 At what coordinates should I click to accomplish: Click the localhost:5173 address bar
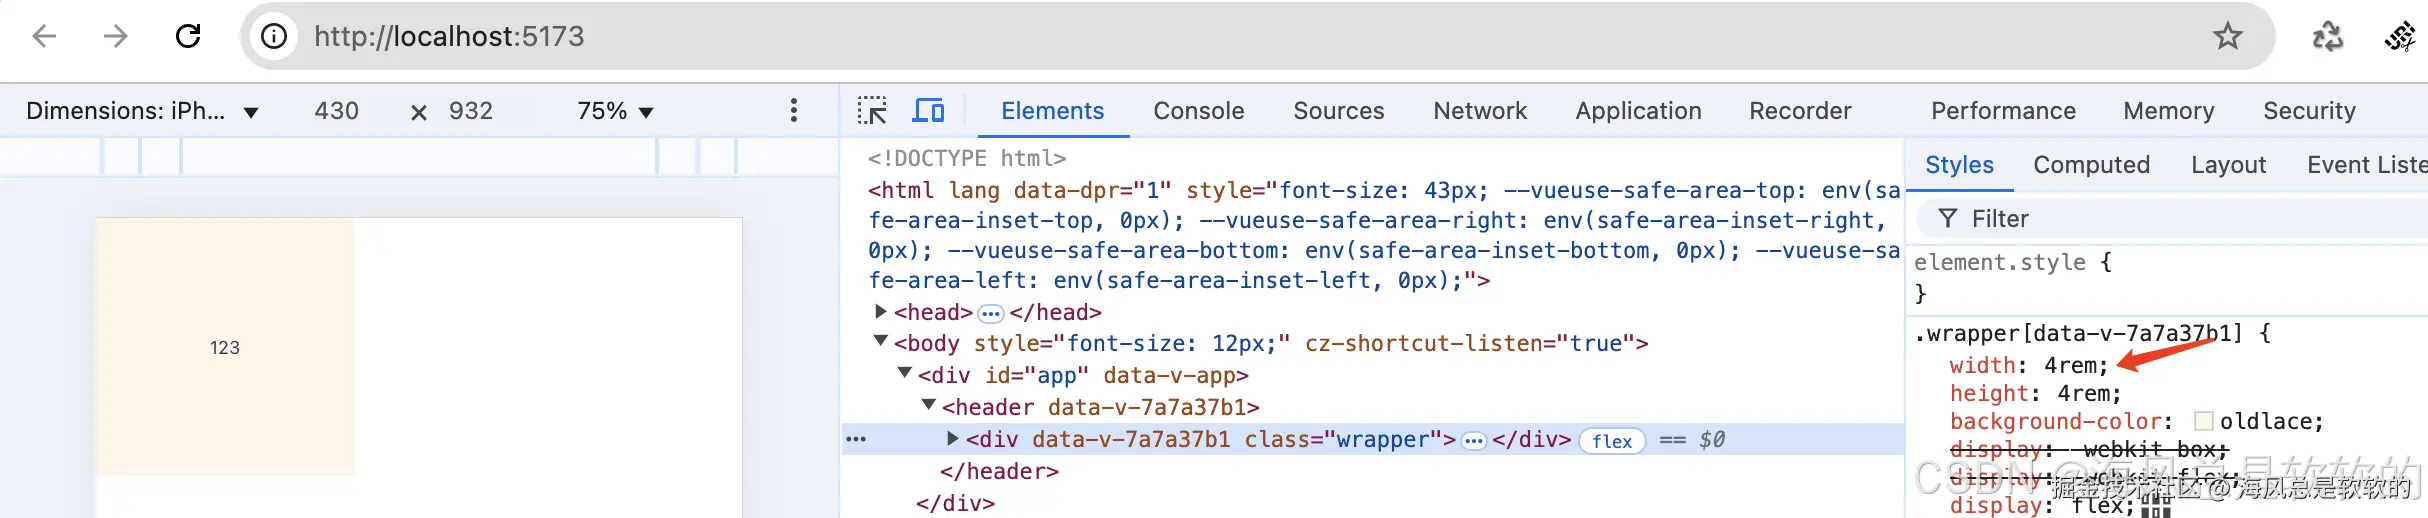click(x=1257, y=37)
